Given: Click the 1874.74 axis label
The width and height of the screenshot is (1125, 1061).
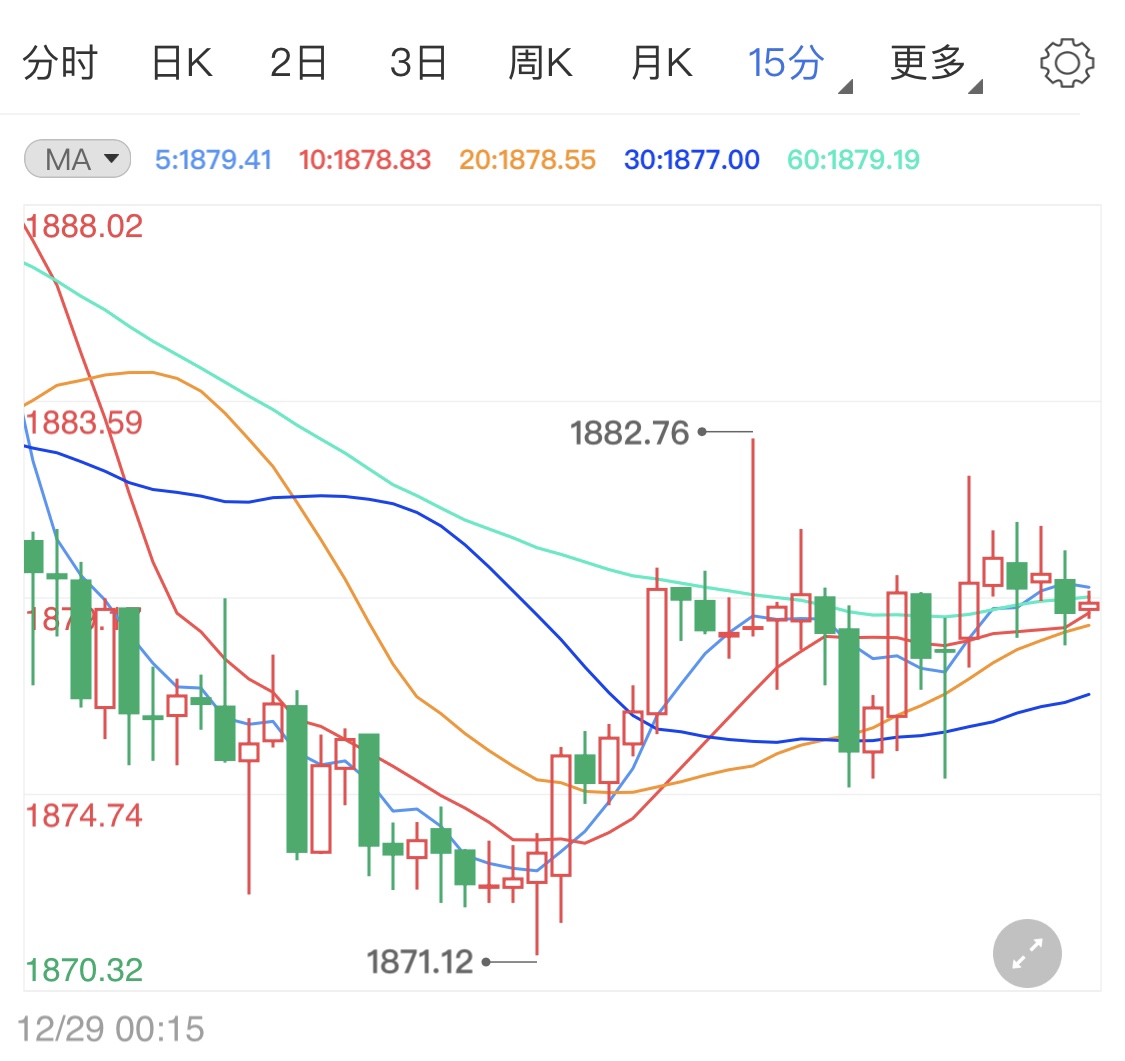Looking at the screenshot, I should 84,816.
